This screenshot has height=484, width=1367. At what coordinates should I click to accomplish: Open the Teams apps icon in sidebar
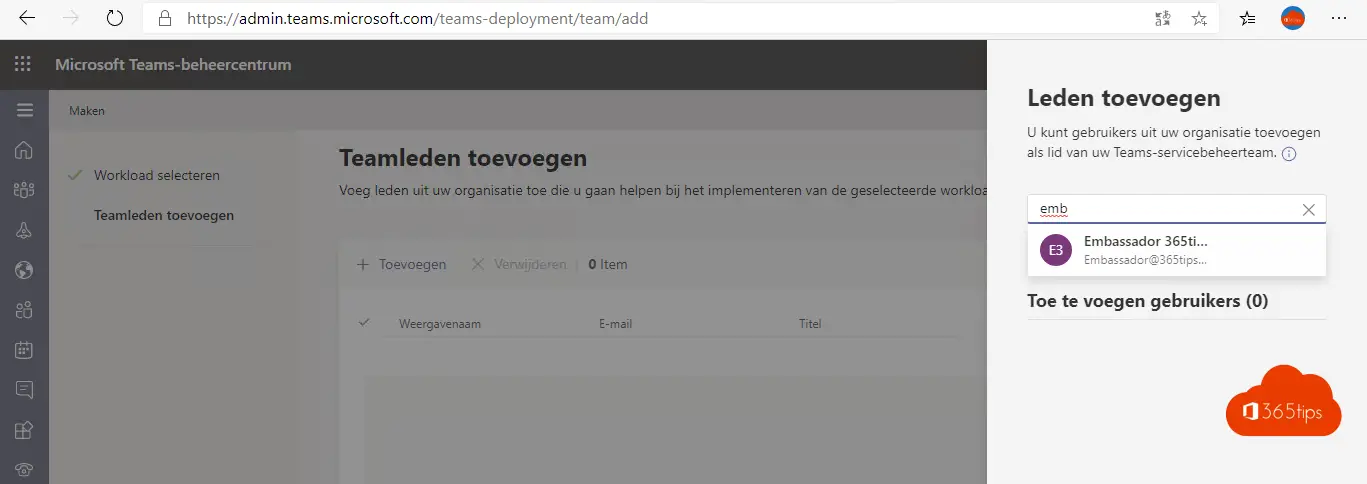24,430
